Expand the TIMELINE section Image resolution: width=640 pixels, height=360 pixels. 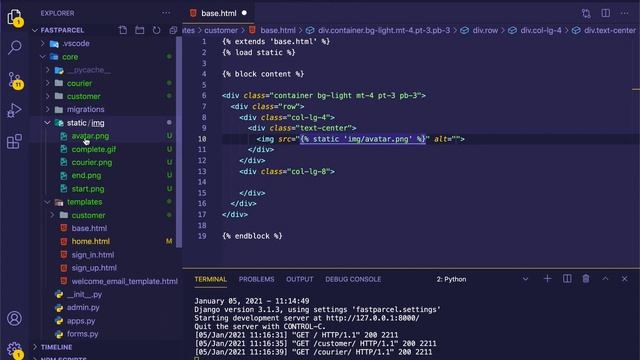56,347
